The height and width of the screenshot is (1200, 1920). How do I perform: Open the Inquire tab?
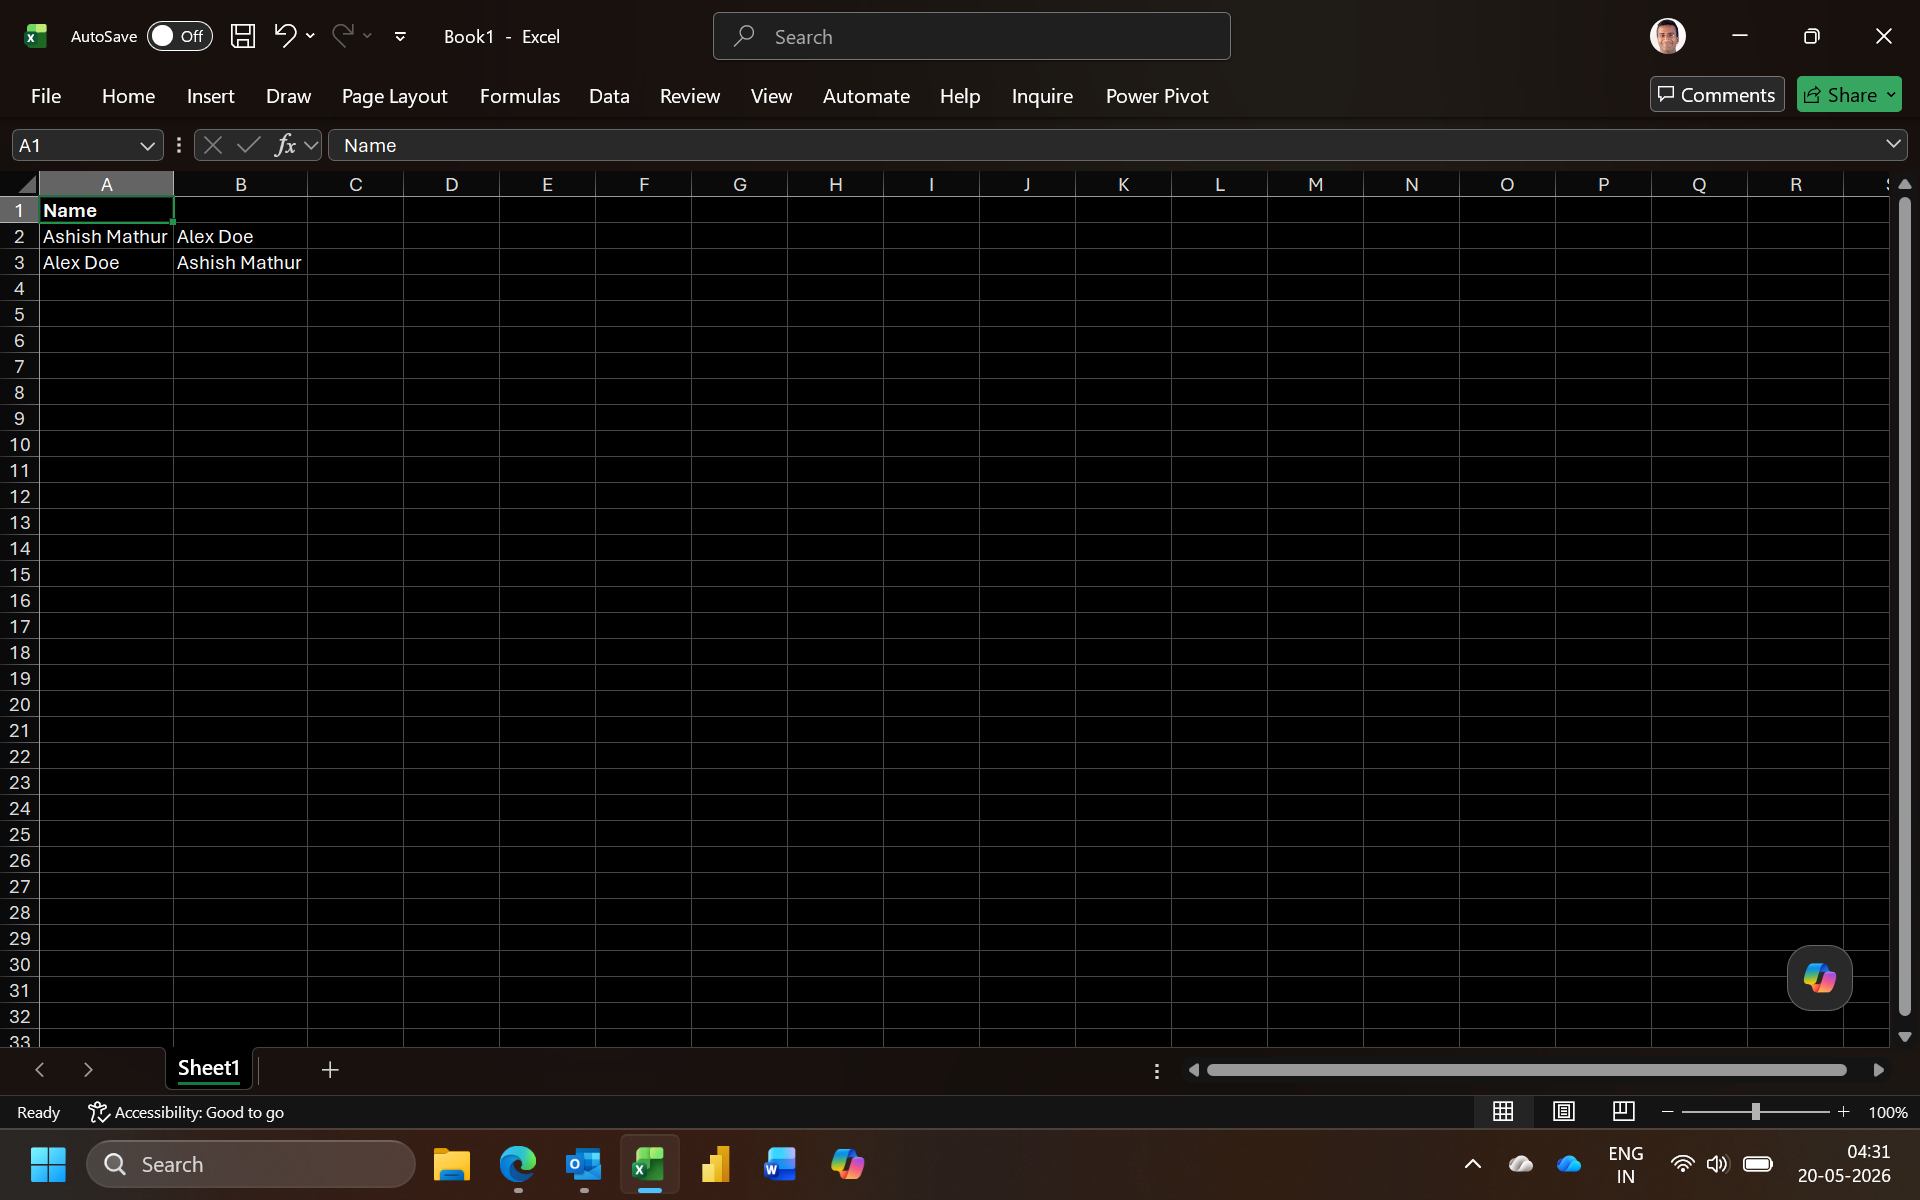tap(1042, 96)
